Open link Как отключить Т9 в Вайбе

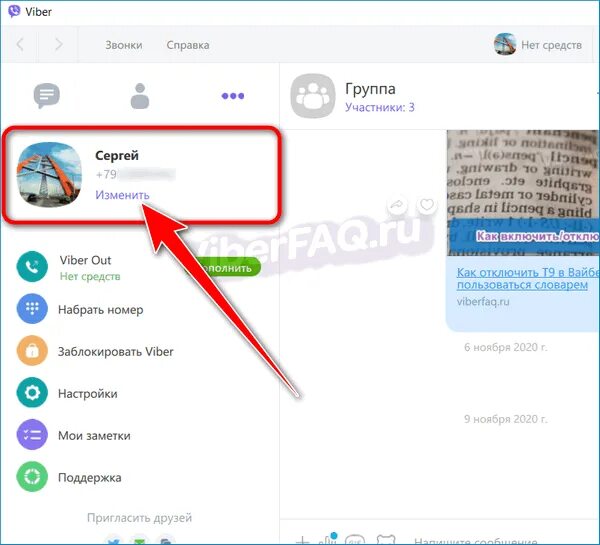pos(528,279)
